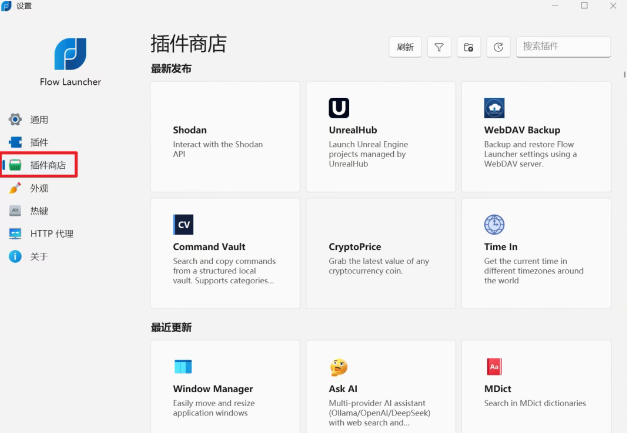Click the 最新发布 section heading

point(171,68)
